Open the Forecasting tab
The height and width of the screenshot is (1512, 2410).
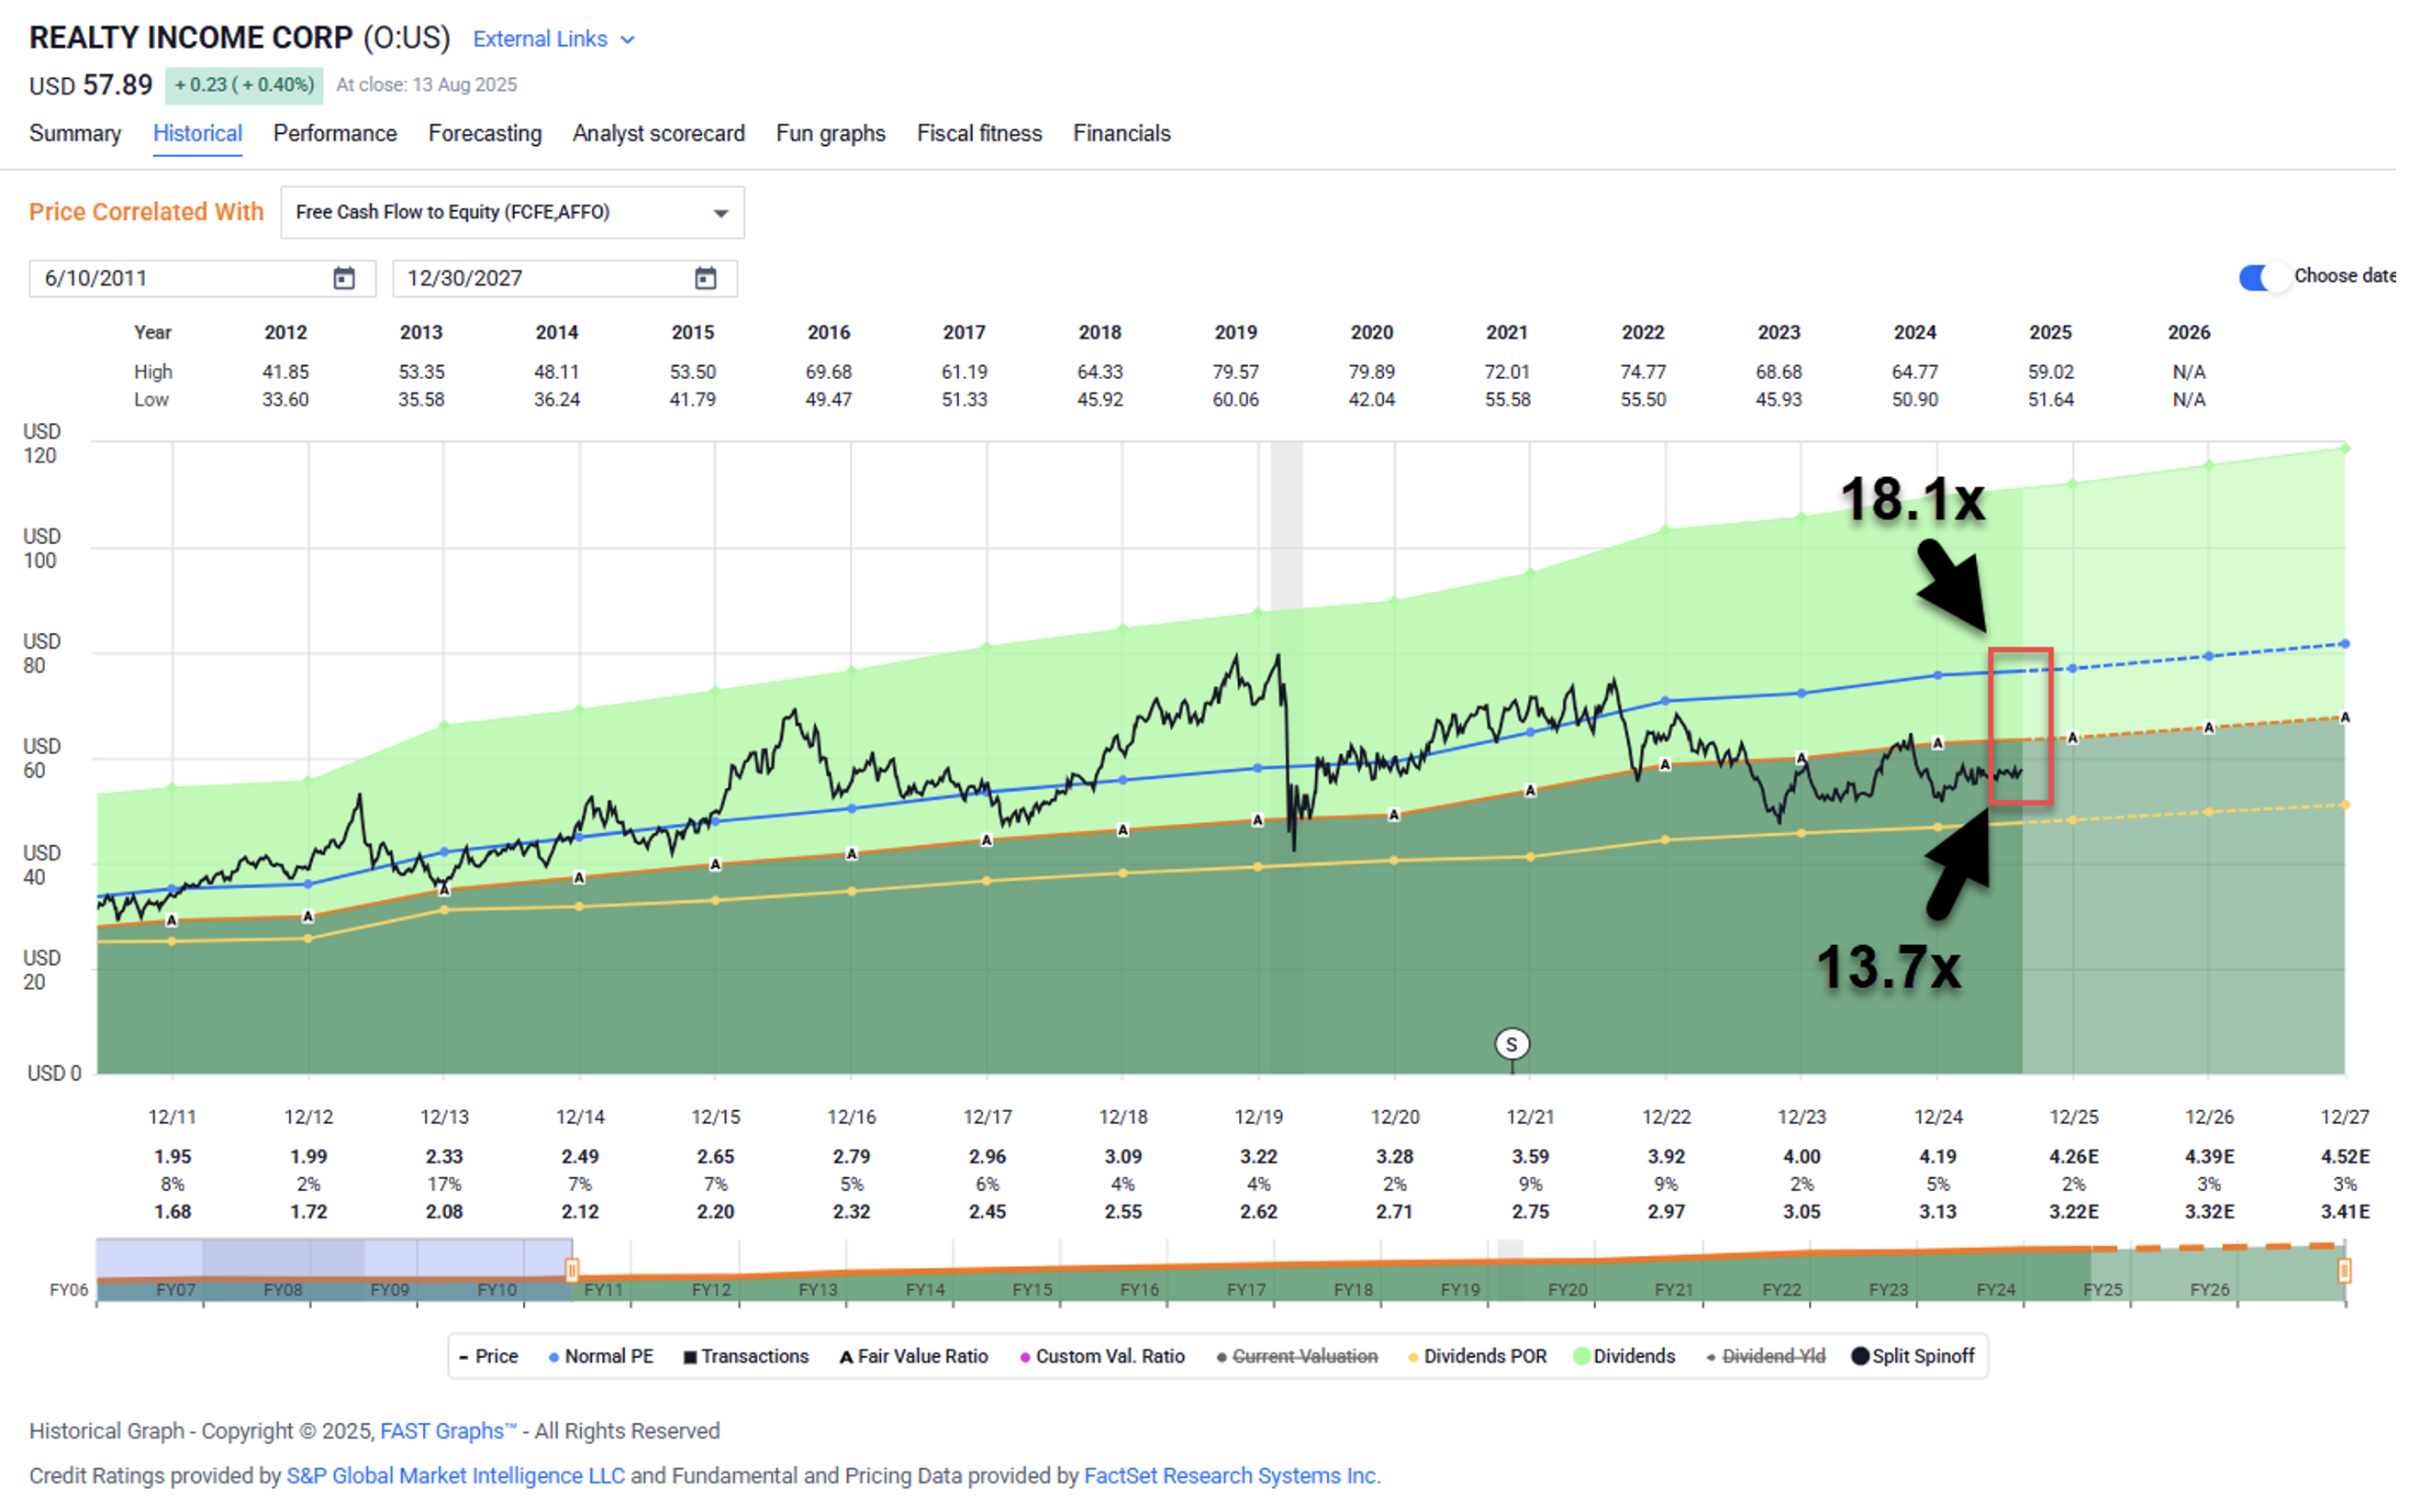pyautogui.click(x=485, y=133)
